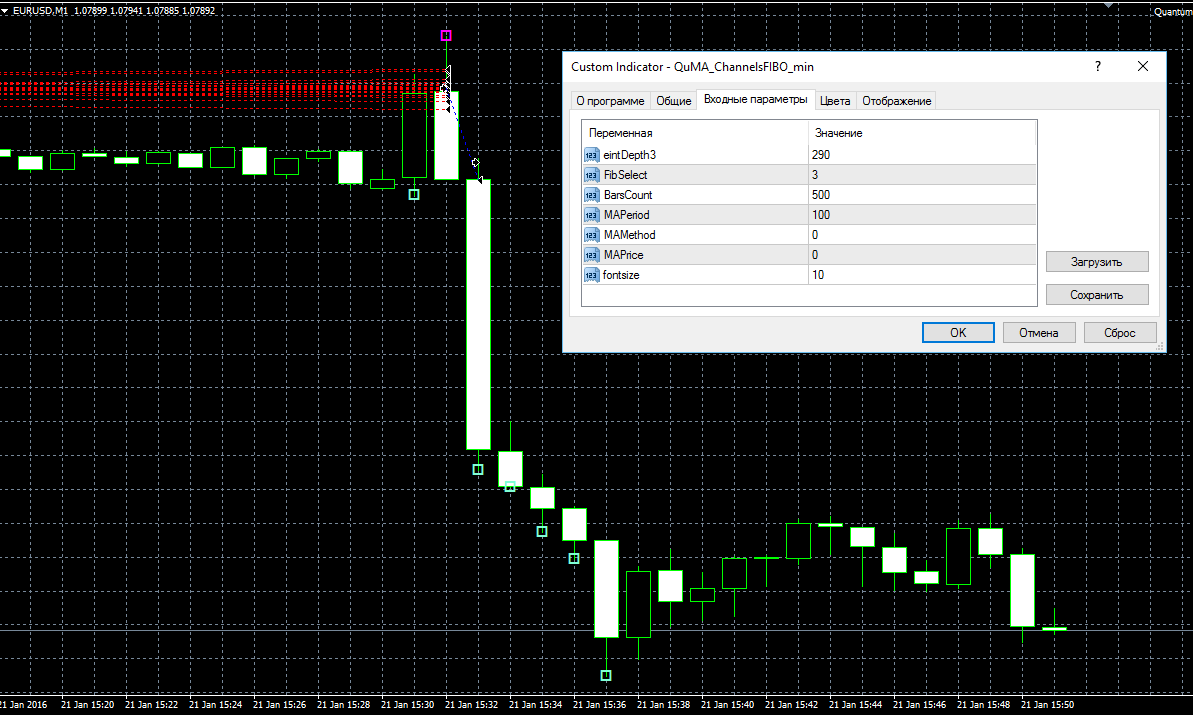Confirm settings with the OK button
Viewport: 1193px width, 715px height.
pos(958,332)
